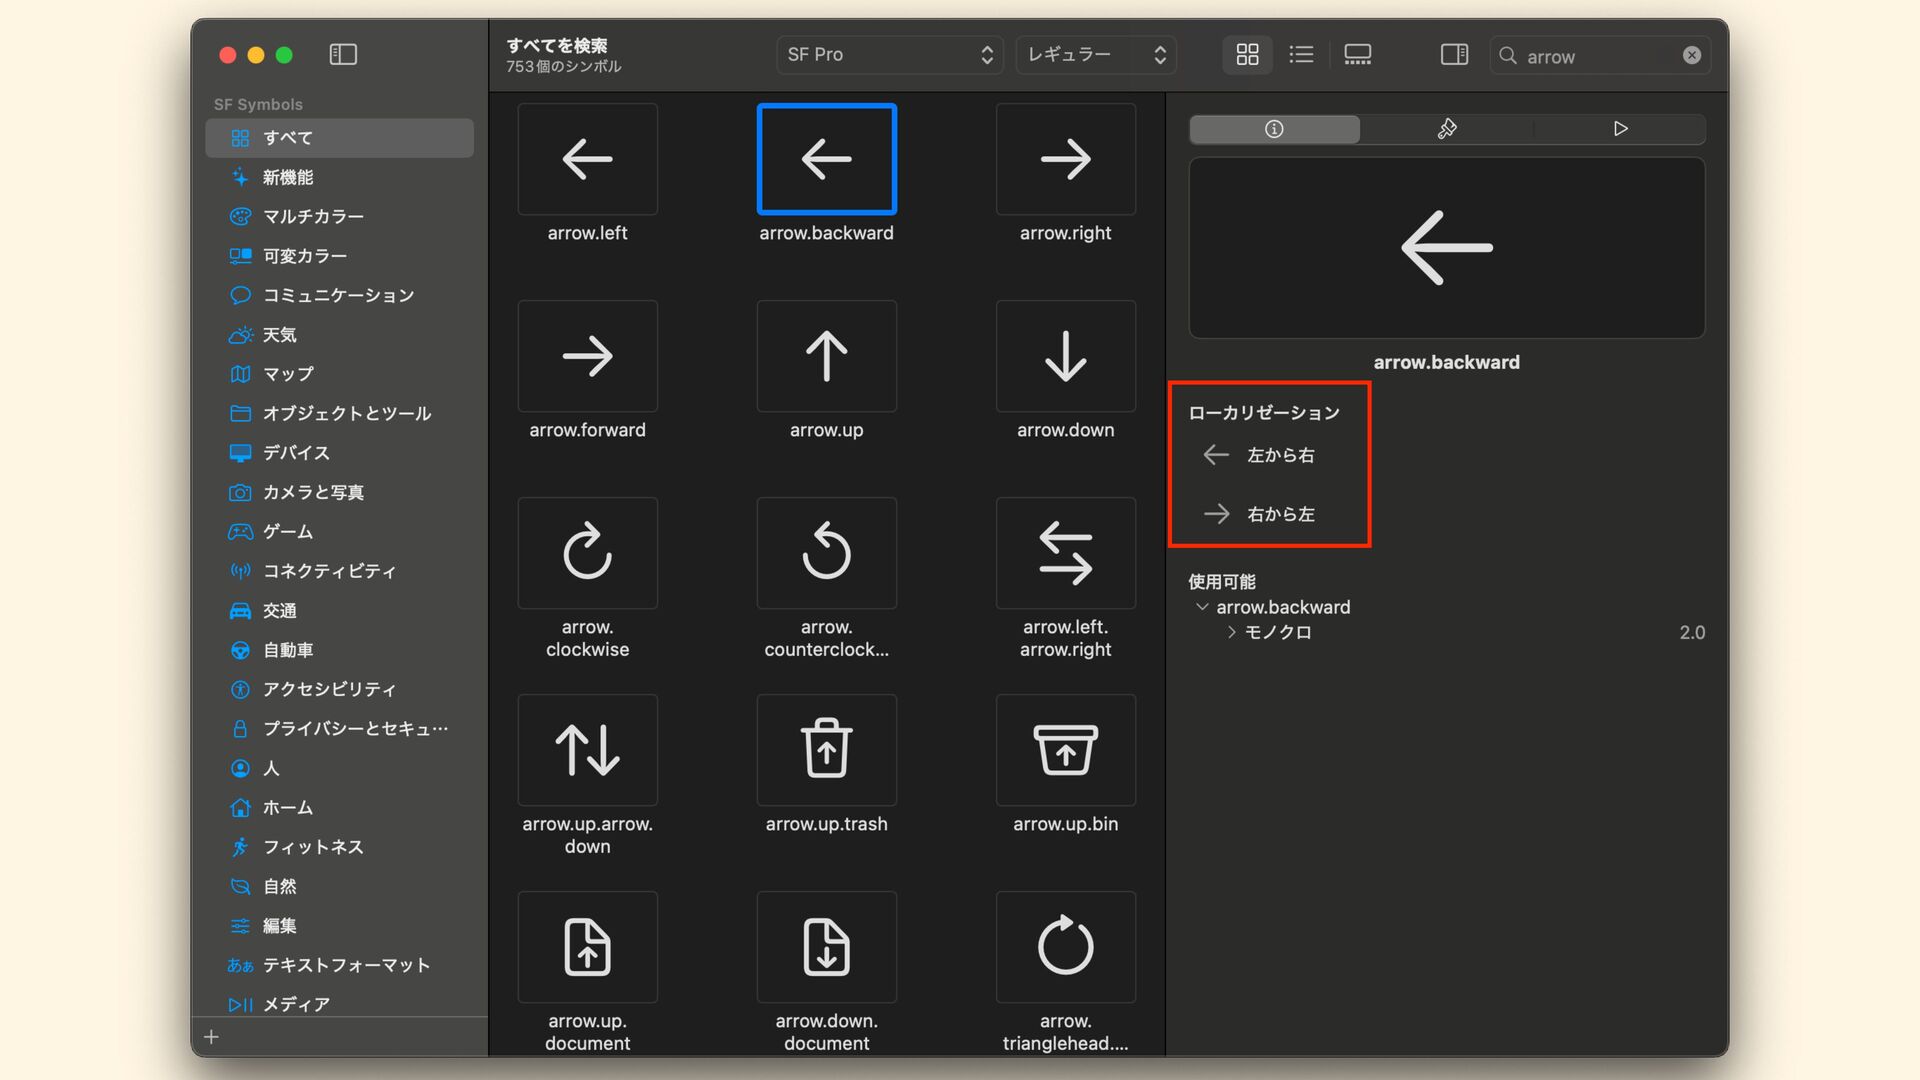Select the arrow.up.document symbol
This screenshot has width=1920, height=1080.
587,947
